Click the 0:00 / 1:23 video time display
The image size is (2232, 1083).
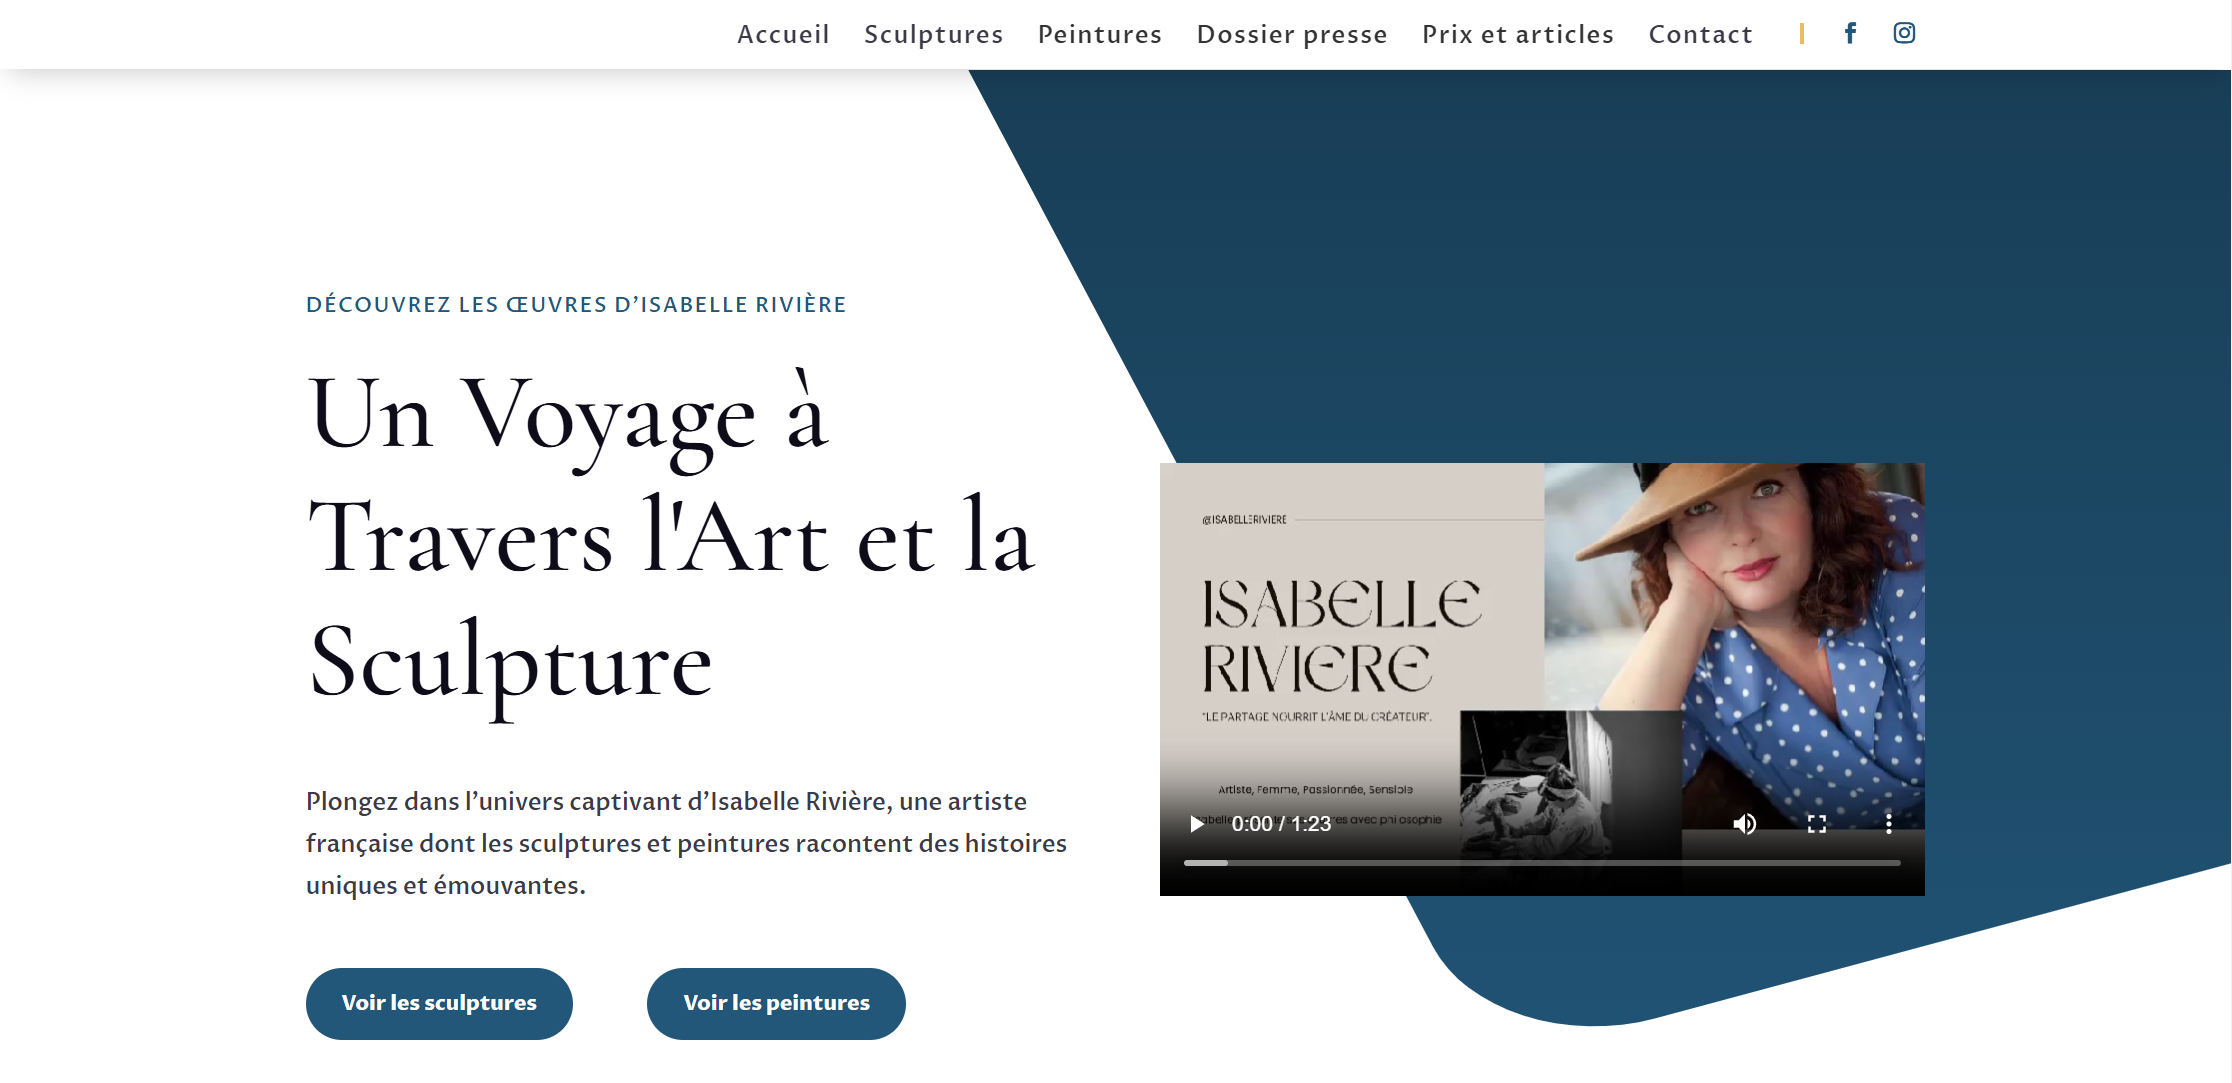[x=1281, y=824]
